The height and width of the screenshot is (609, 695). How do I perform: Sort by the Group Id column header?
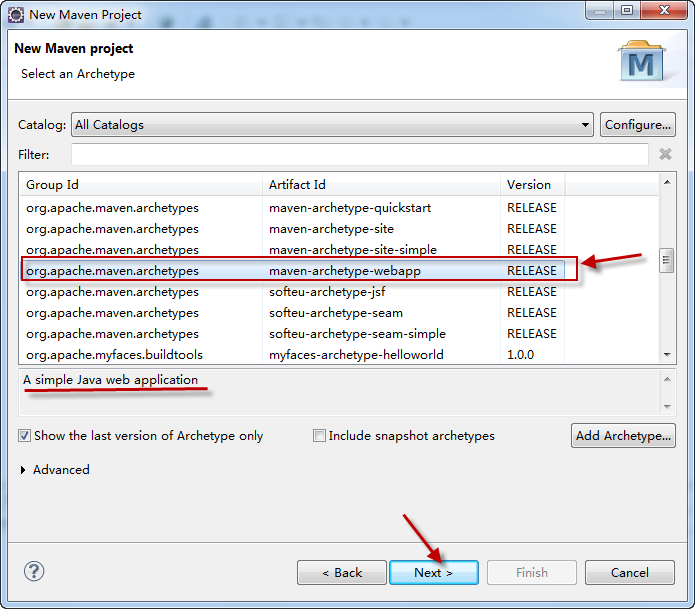point(141,184)
